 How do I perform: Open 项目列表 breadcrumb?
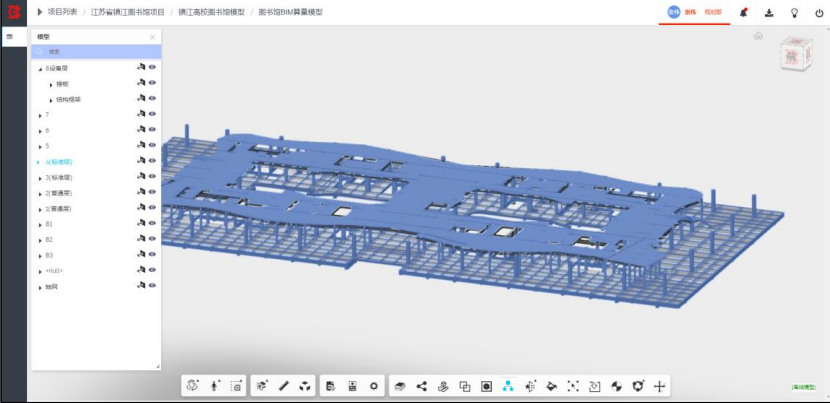pos(62,12)
